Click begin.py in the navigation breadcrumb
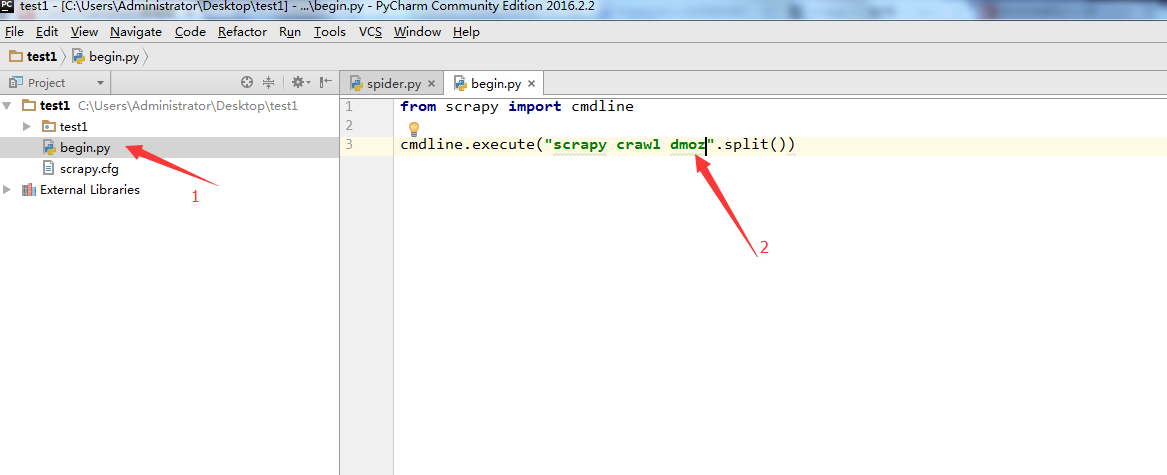Viewport: 1167px width, 475px height. pyautogui.click(x=114, y=57)
